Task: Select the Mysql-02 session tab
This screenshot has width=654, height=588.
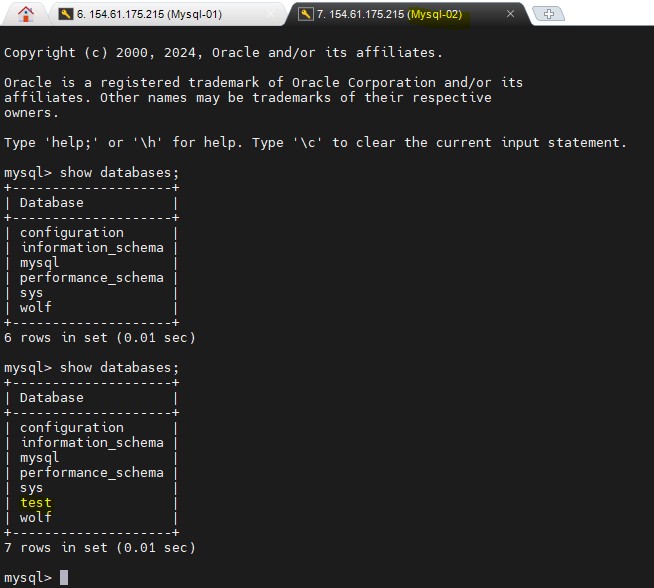Action: pyautogui.click(x=407, y=14)
